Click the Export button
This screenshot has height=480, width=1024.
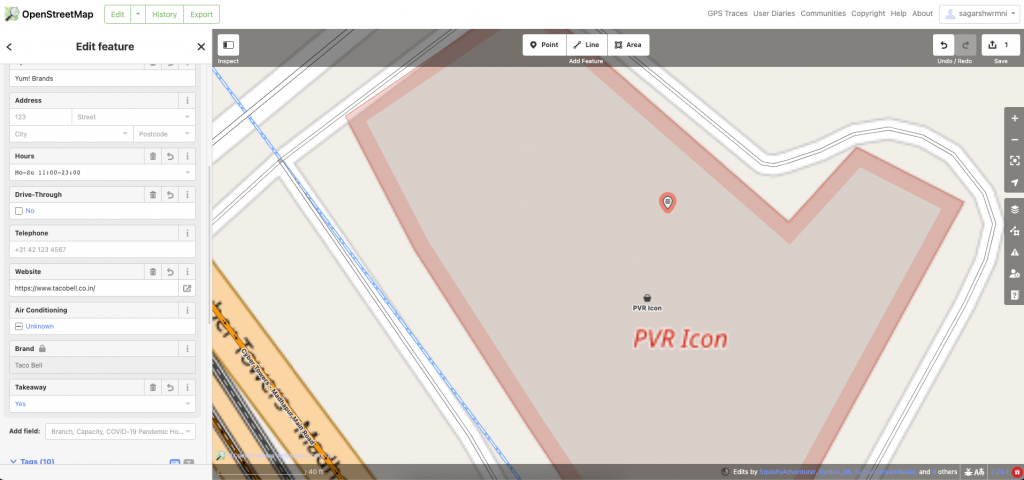point(201,14)
